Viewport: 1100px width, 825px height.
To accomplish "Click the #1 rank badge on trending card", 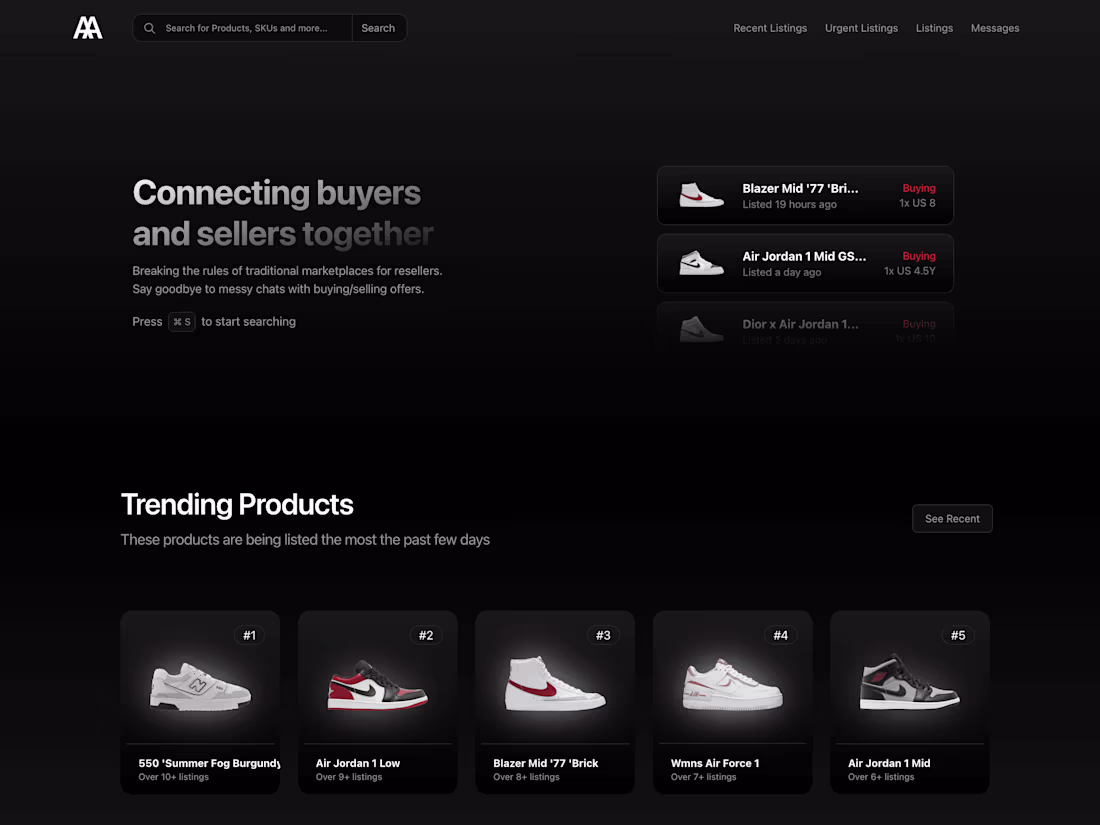I will (250, 635).
